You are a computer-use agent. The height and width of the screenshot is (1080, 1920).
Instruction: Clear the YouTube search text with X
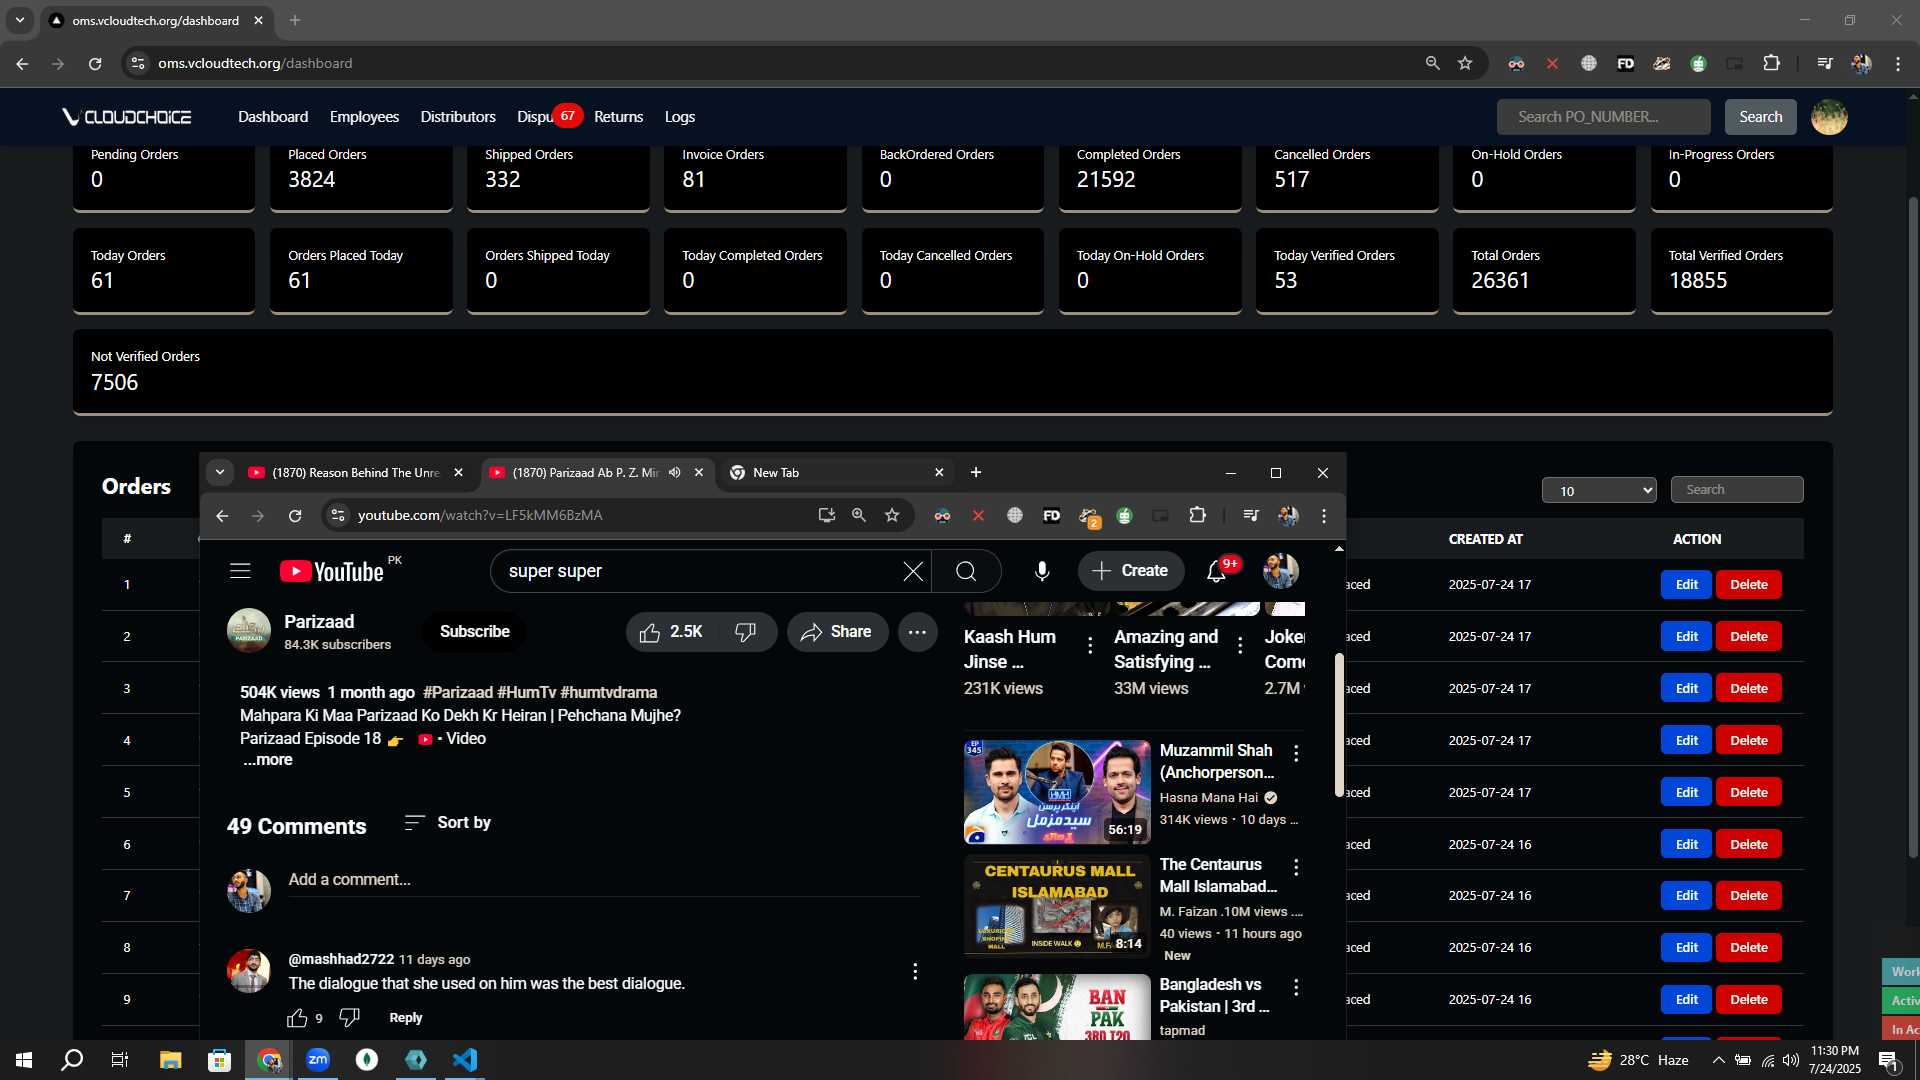click(x=913, y=571)
